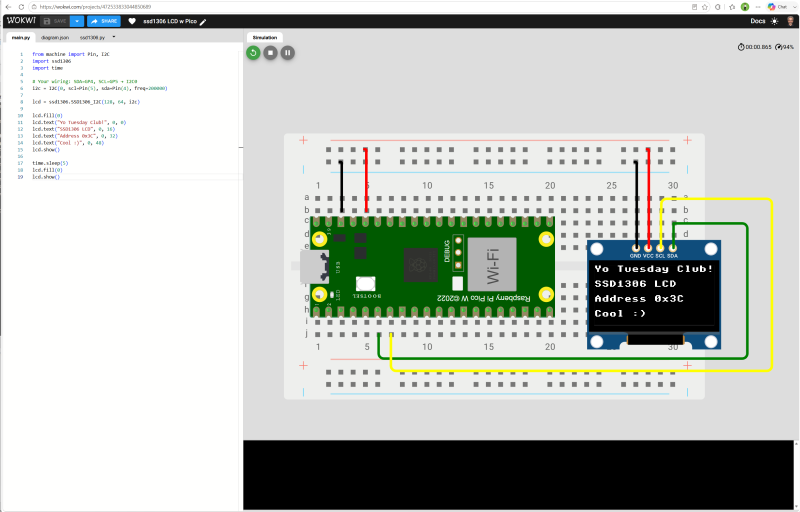Open the dropdown arrow beside SAVE
The image size is (800, 512).
click(77, 21)
